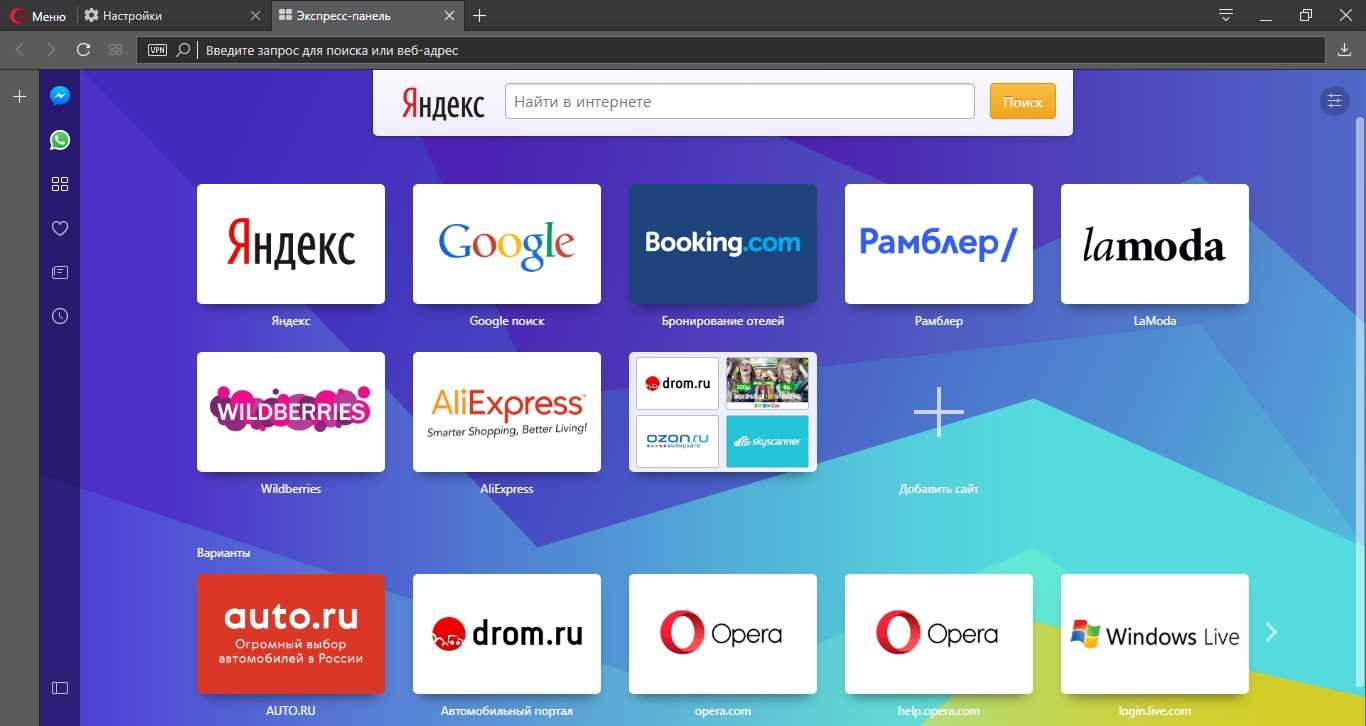Open a new tab with plus button
This screenshot has height=726, width=1366.
point(480,16)
